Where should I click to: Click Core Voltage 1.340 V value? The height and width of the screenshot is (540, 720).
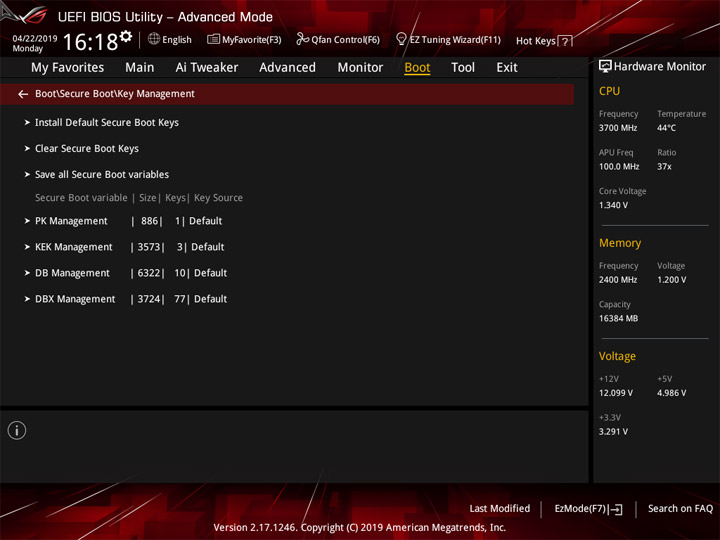(x=613, y=205)
